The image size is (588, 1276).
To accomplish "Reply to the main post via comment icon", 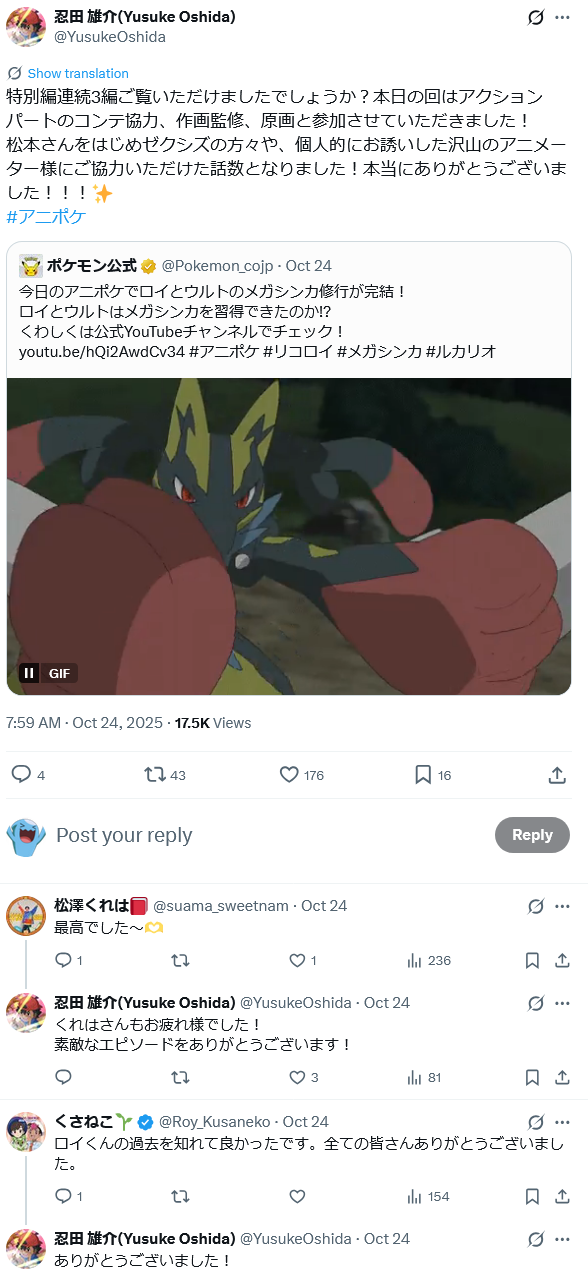I will point(20,774).
